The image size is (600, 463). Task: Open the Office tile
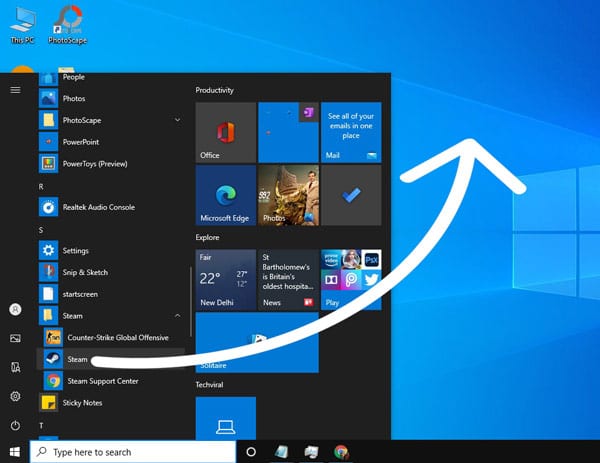pos(226,132)
